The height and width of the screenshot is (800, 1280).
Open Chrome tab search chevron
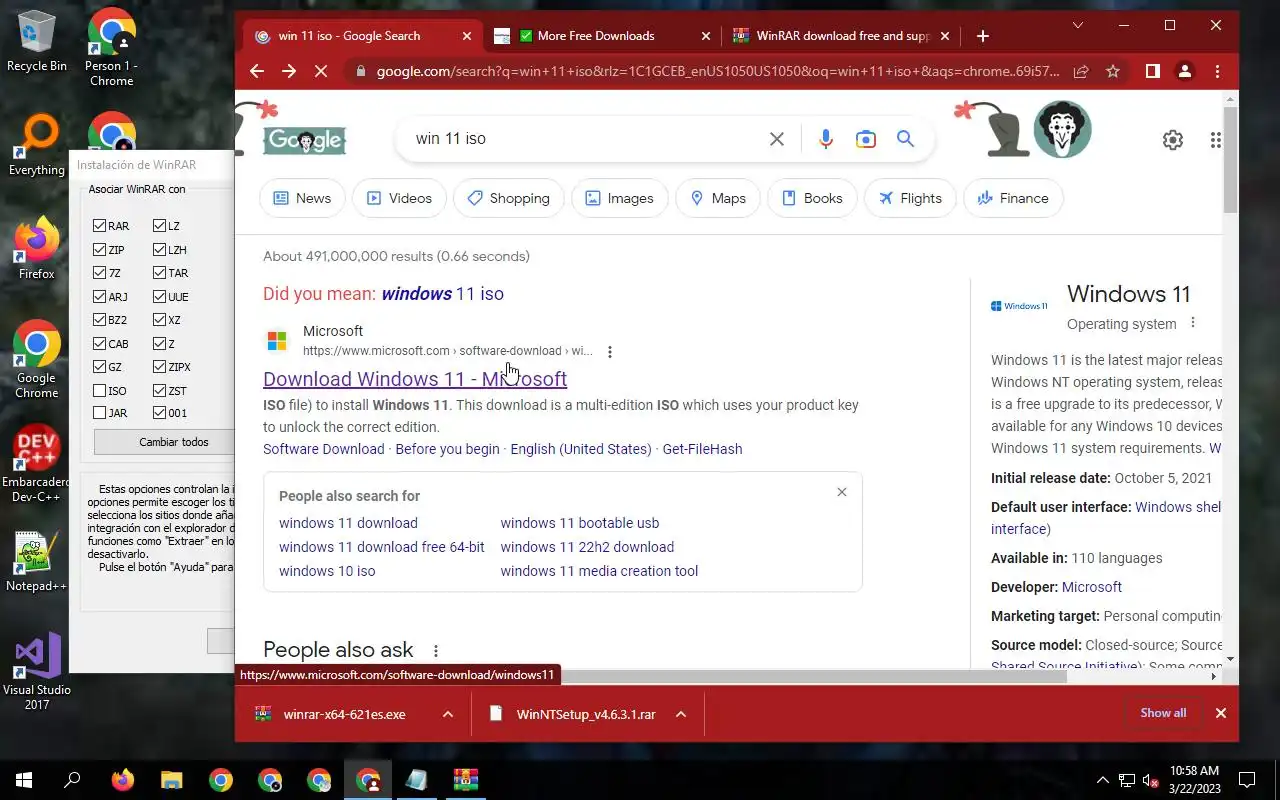point(1077,25)
